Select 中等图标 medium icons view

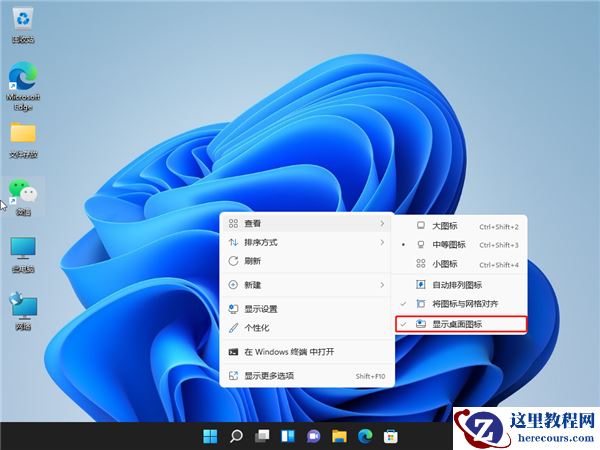pos(461,245)
